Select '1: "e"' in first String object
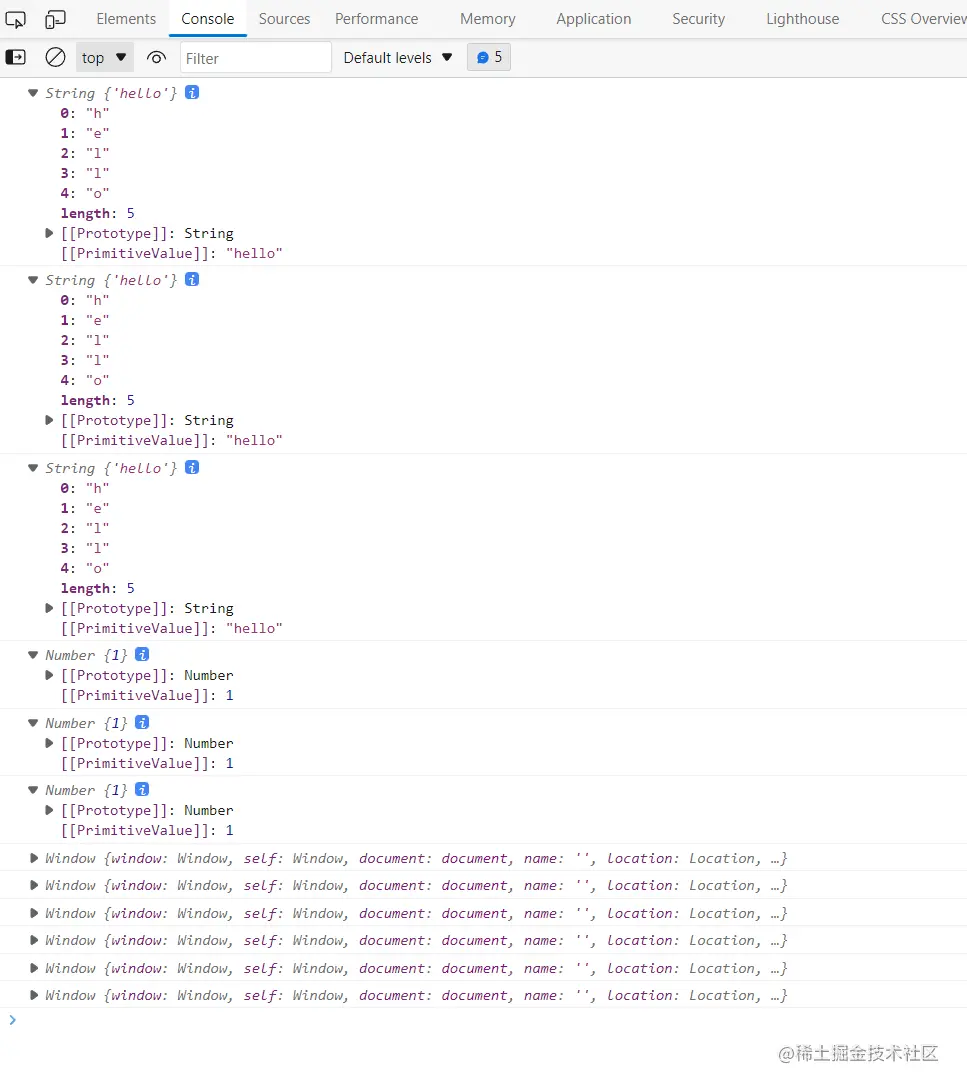The width and height of the screenshot is (967, 1092). (84, 133)
